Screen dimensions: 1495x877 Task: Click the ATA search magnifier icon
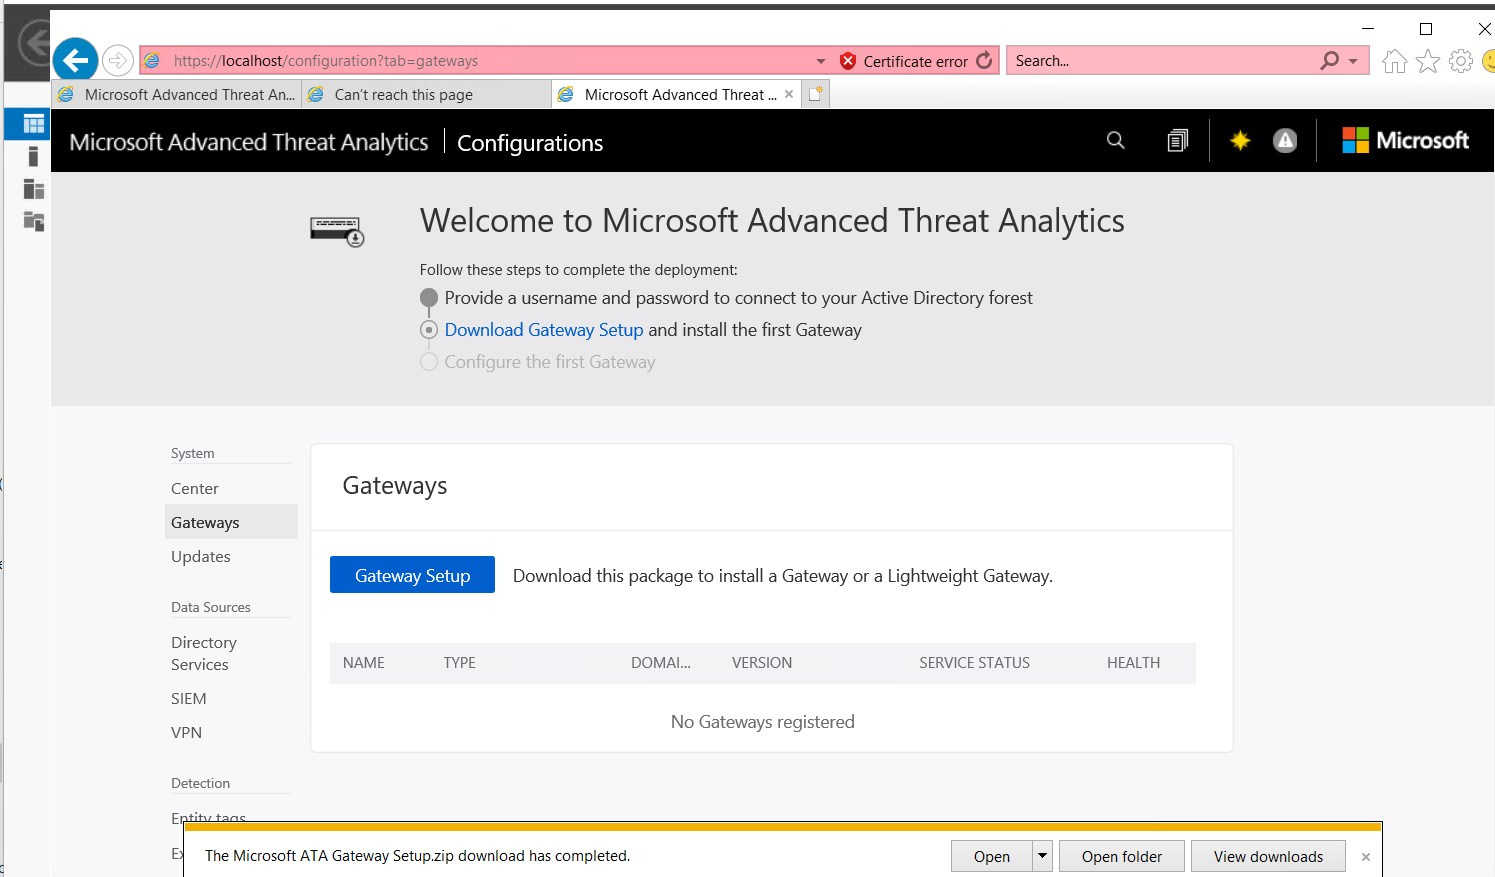[1116, 141]
